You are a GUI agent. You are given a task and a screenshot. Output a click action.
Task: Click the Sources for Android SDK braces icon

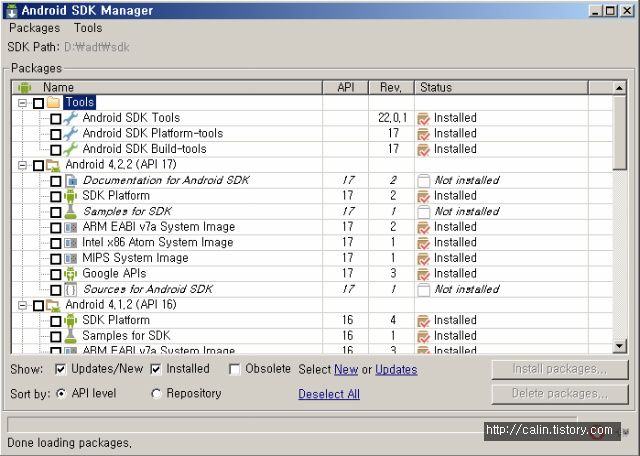tap(71, 290)
